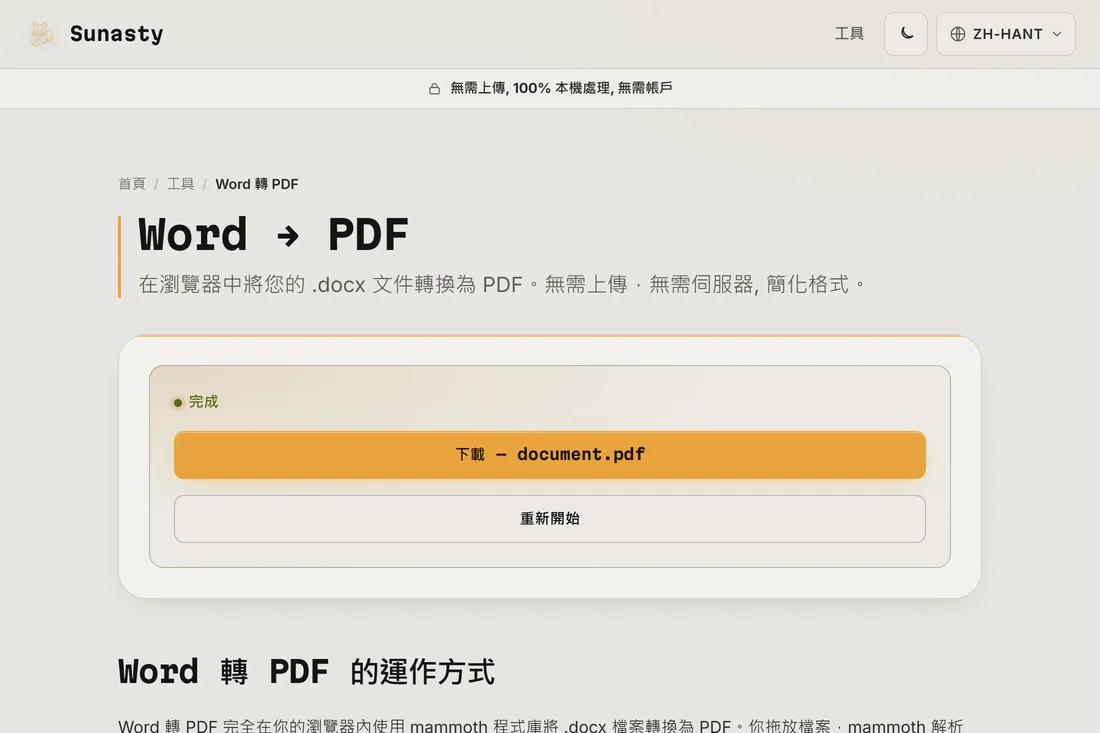Go to 工具 breadcrumb link
The width and height of the screenshot is (1100, 733).
click(180, 184)
